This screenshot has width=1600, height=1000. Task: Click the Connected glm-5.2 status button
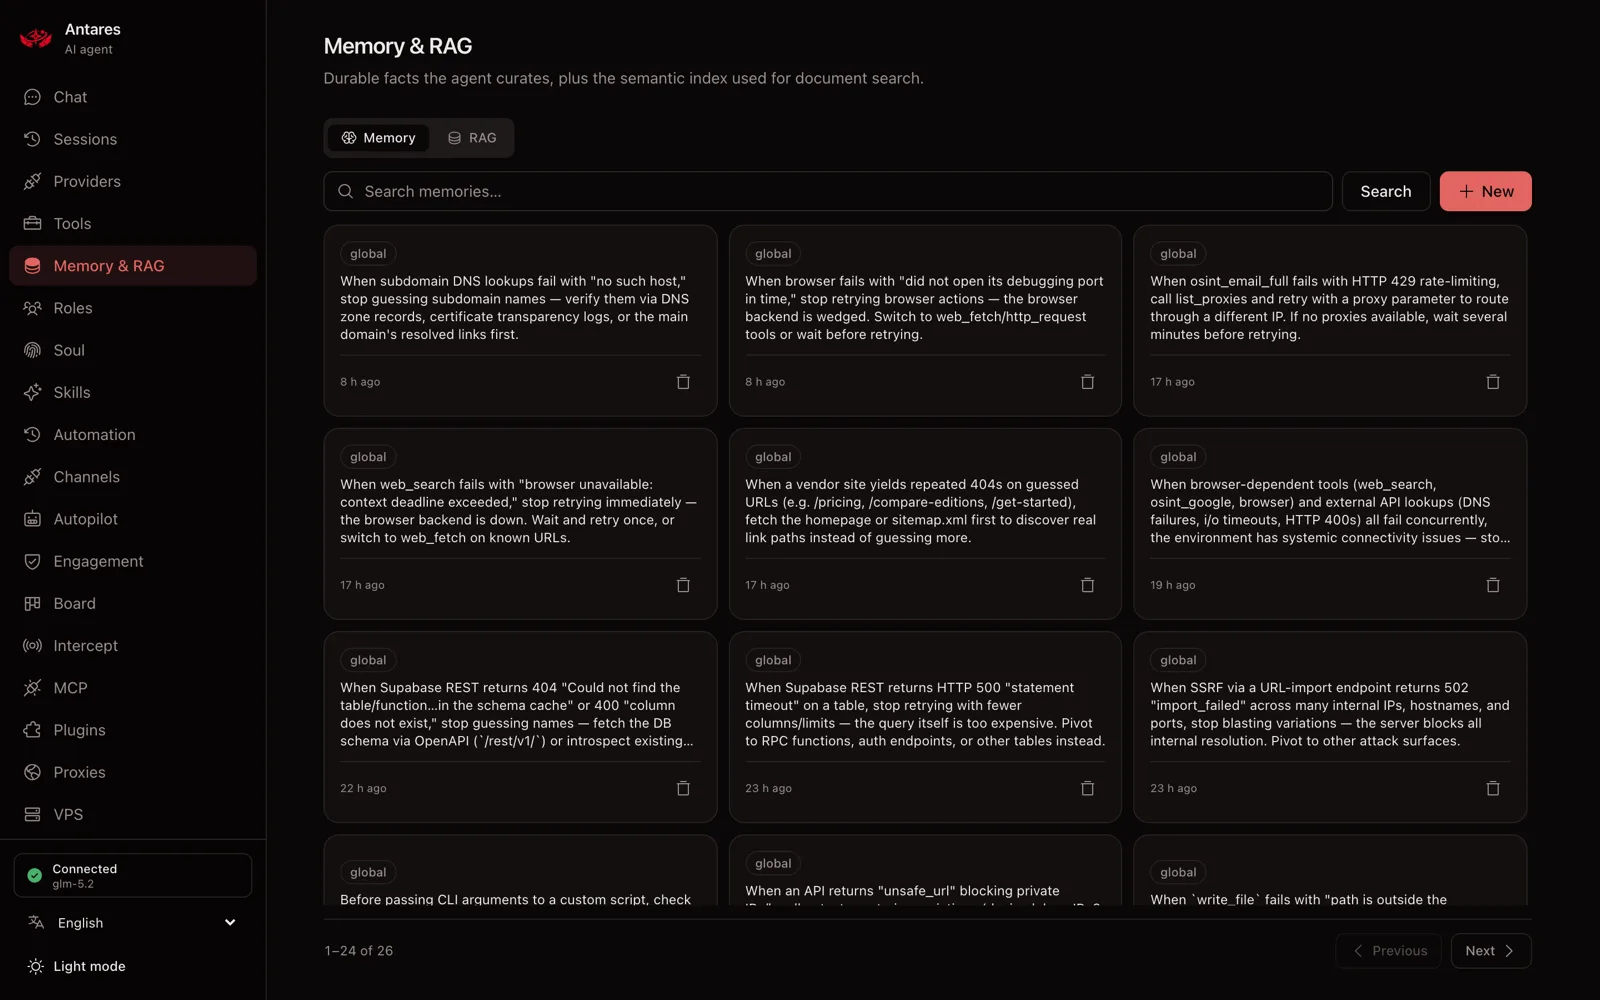pyautogui.click(x=133, y=876)
